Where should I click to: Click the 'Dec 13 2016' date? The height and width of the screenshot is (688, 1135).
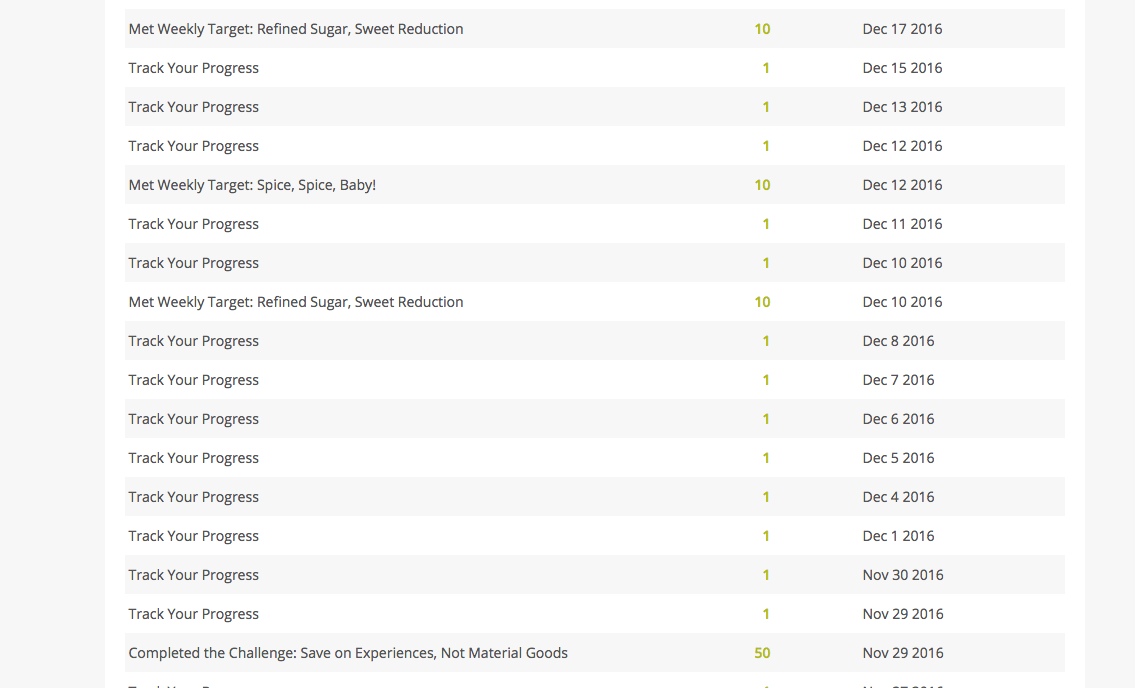point(902,107)
